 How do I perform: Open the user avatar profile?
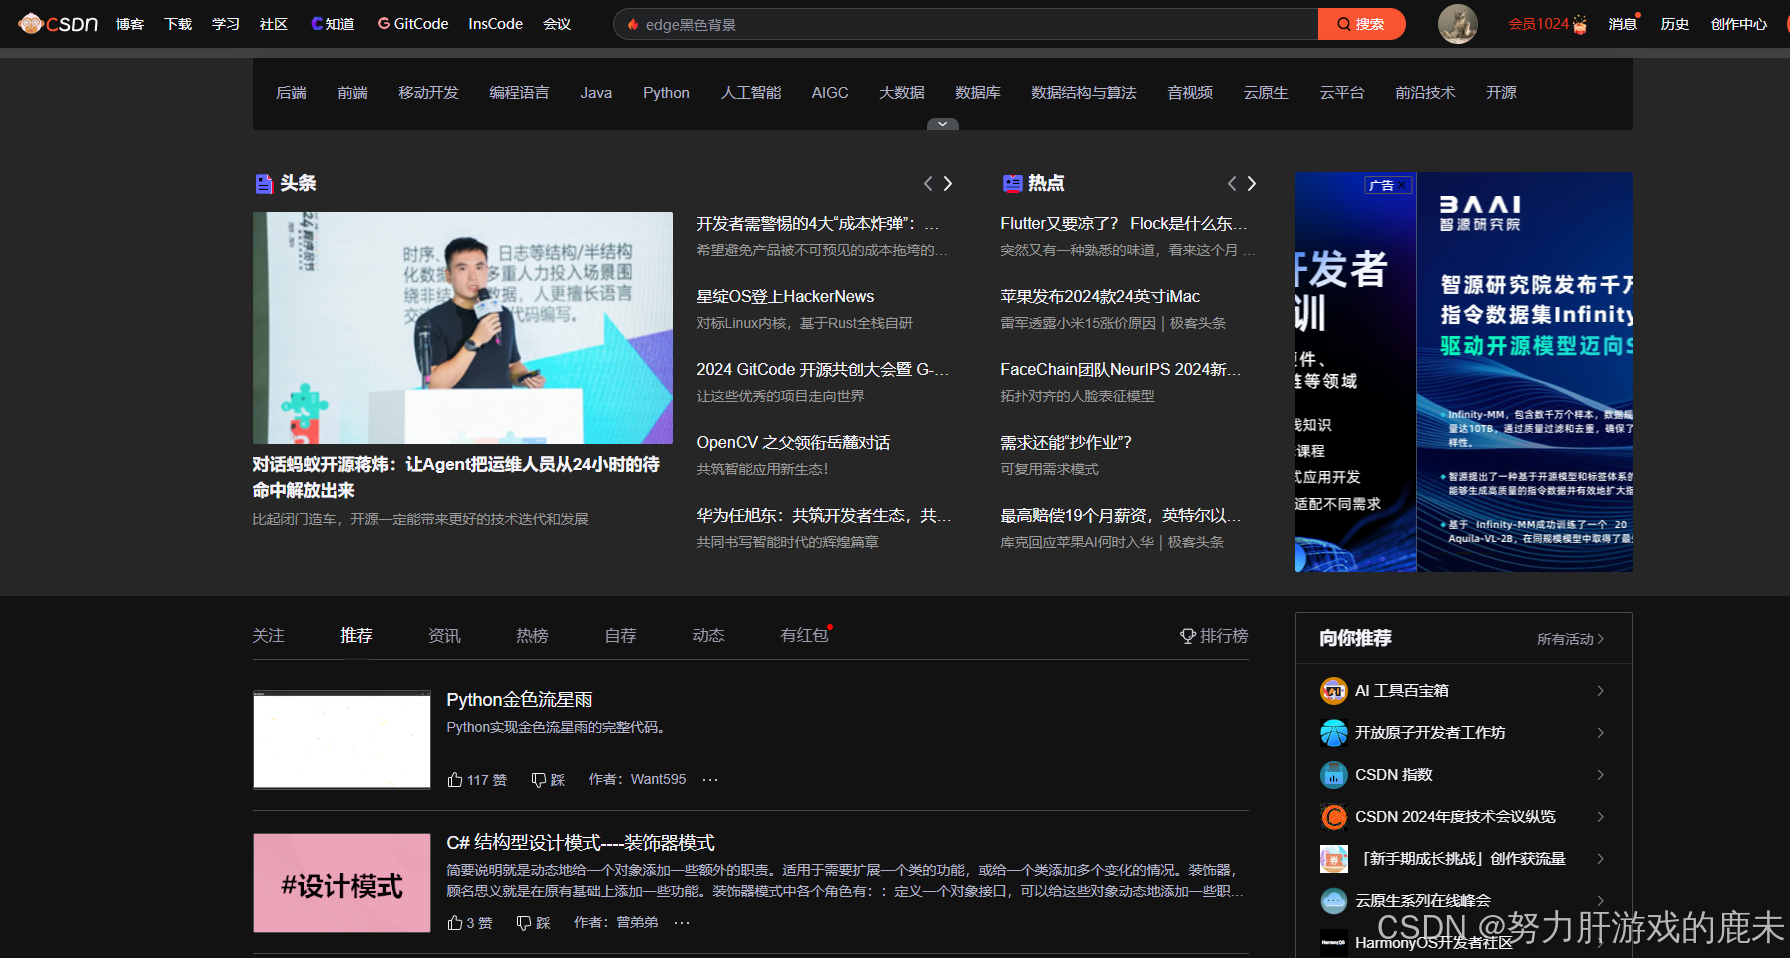(x=1457, y=23)
